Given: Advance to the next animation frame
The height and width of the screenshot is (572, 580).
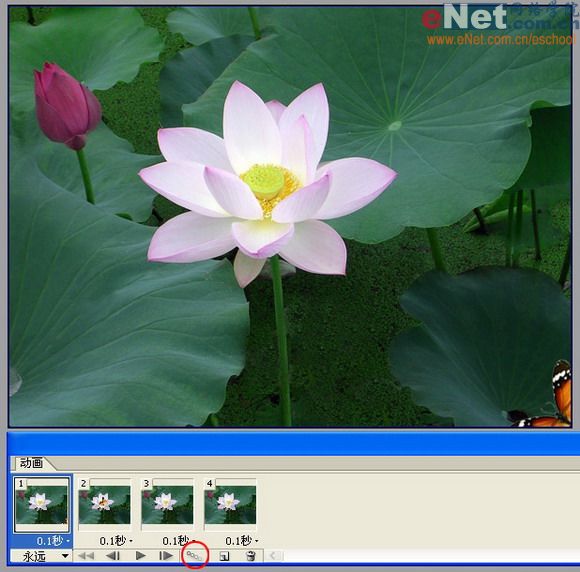Looking at the screenshot, I should pos(166,555).
